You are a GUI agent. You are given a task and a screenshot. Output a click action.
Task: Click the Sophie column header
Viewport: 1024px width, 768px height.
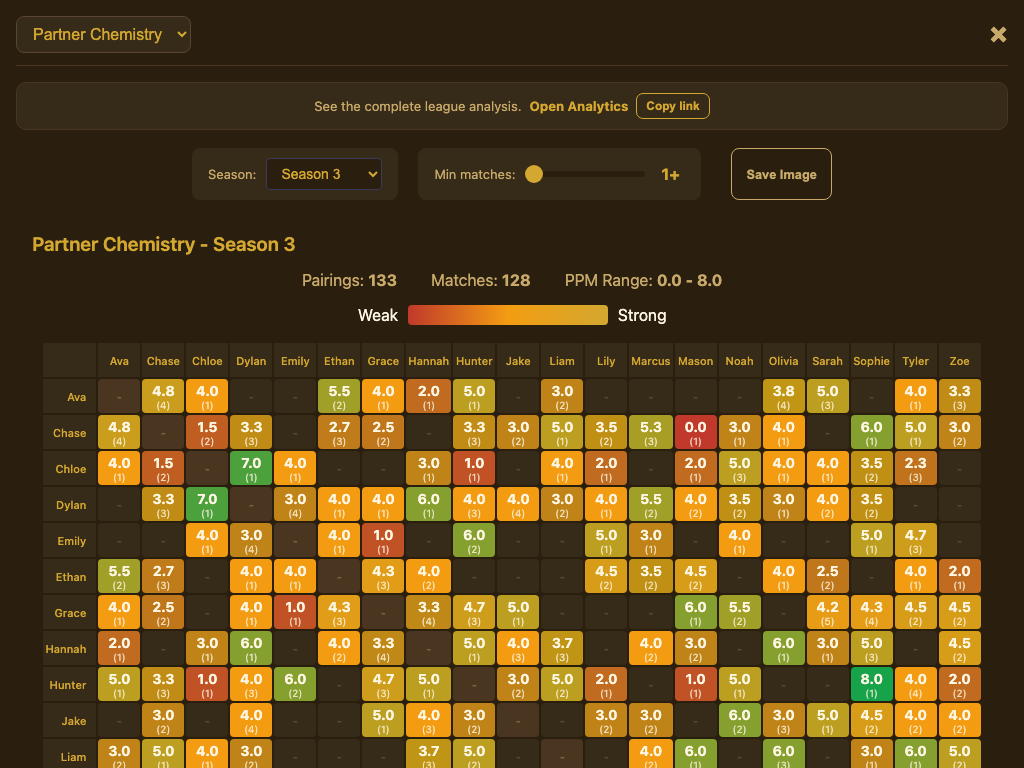871,361
